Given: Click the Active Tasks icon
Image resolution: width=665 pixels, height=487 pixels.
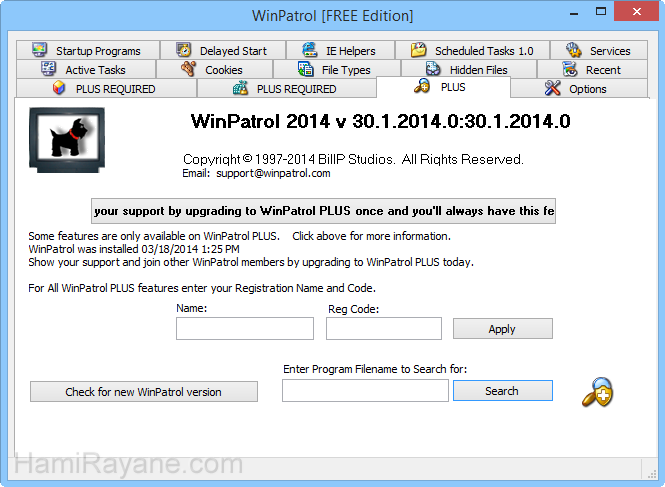Looking at the screenshot, I should pos(48,69).
